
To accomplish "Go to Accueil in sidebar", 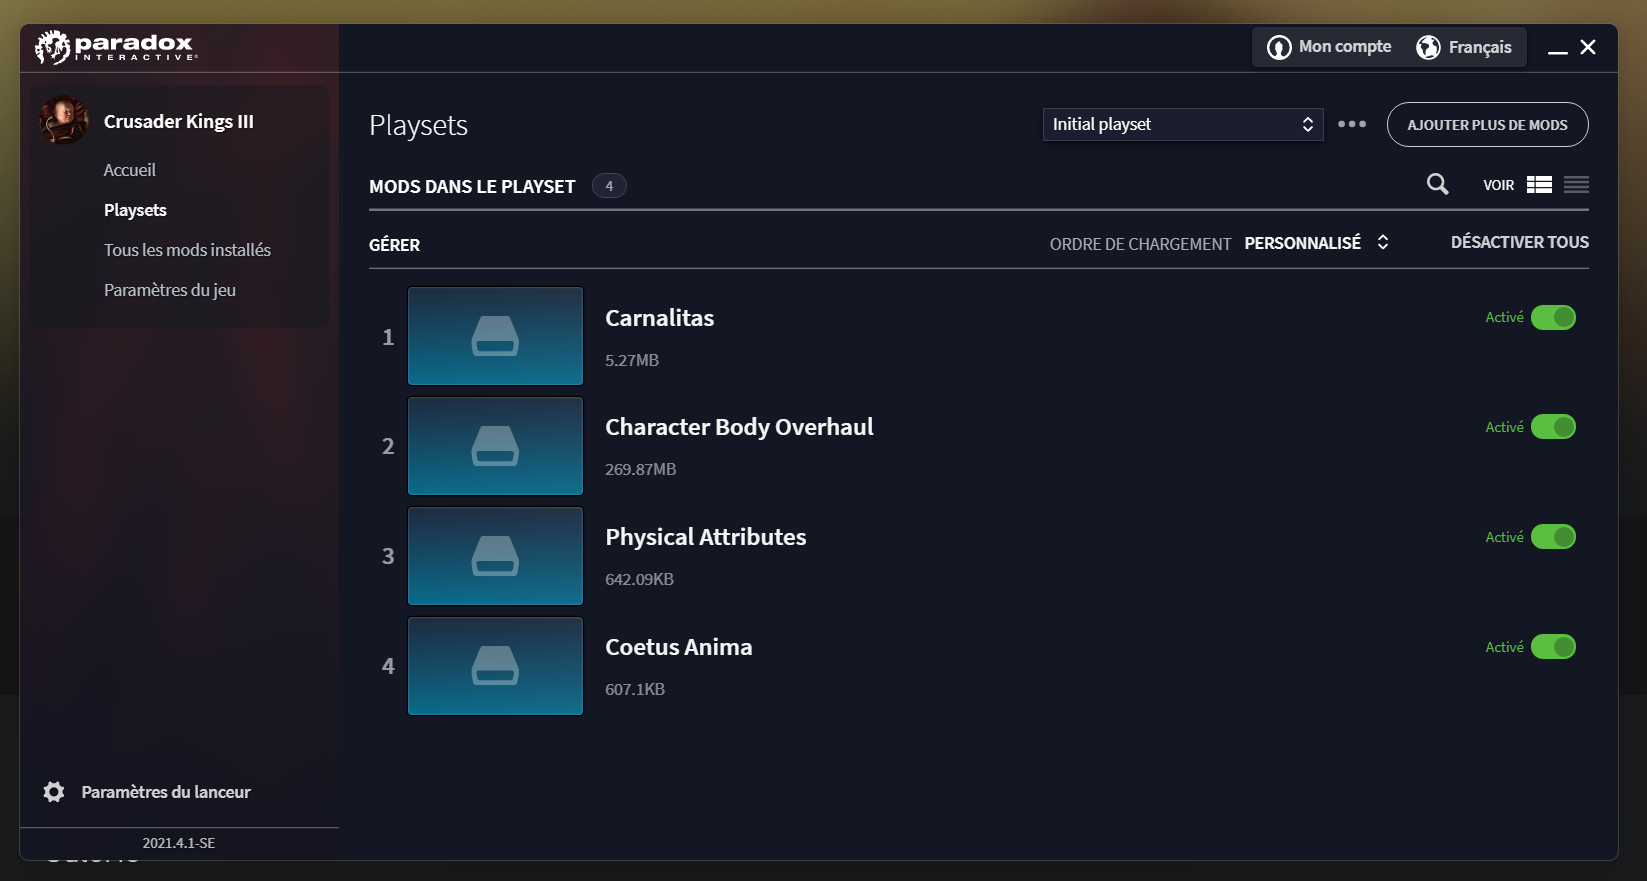I will pyautogui.click(x=130, y=170).
